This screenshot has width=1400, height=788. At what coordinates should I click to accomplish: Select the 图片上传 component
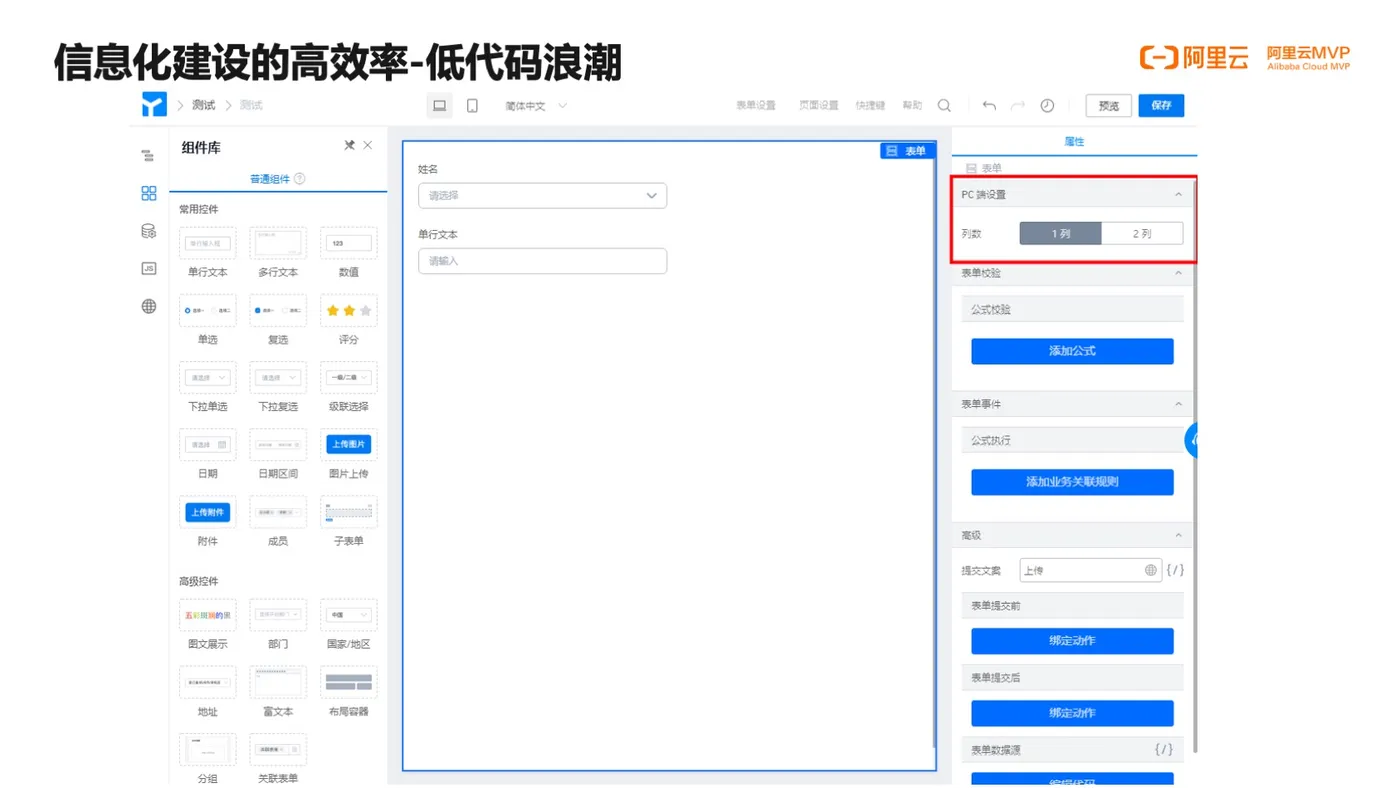349,454
